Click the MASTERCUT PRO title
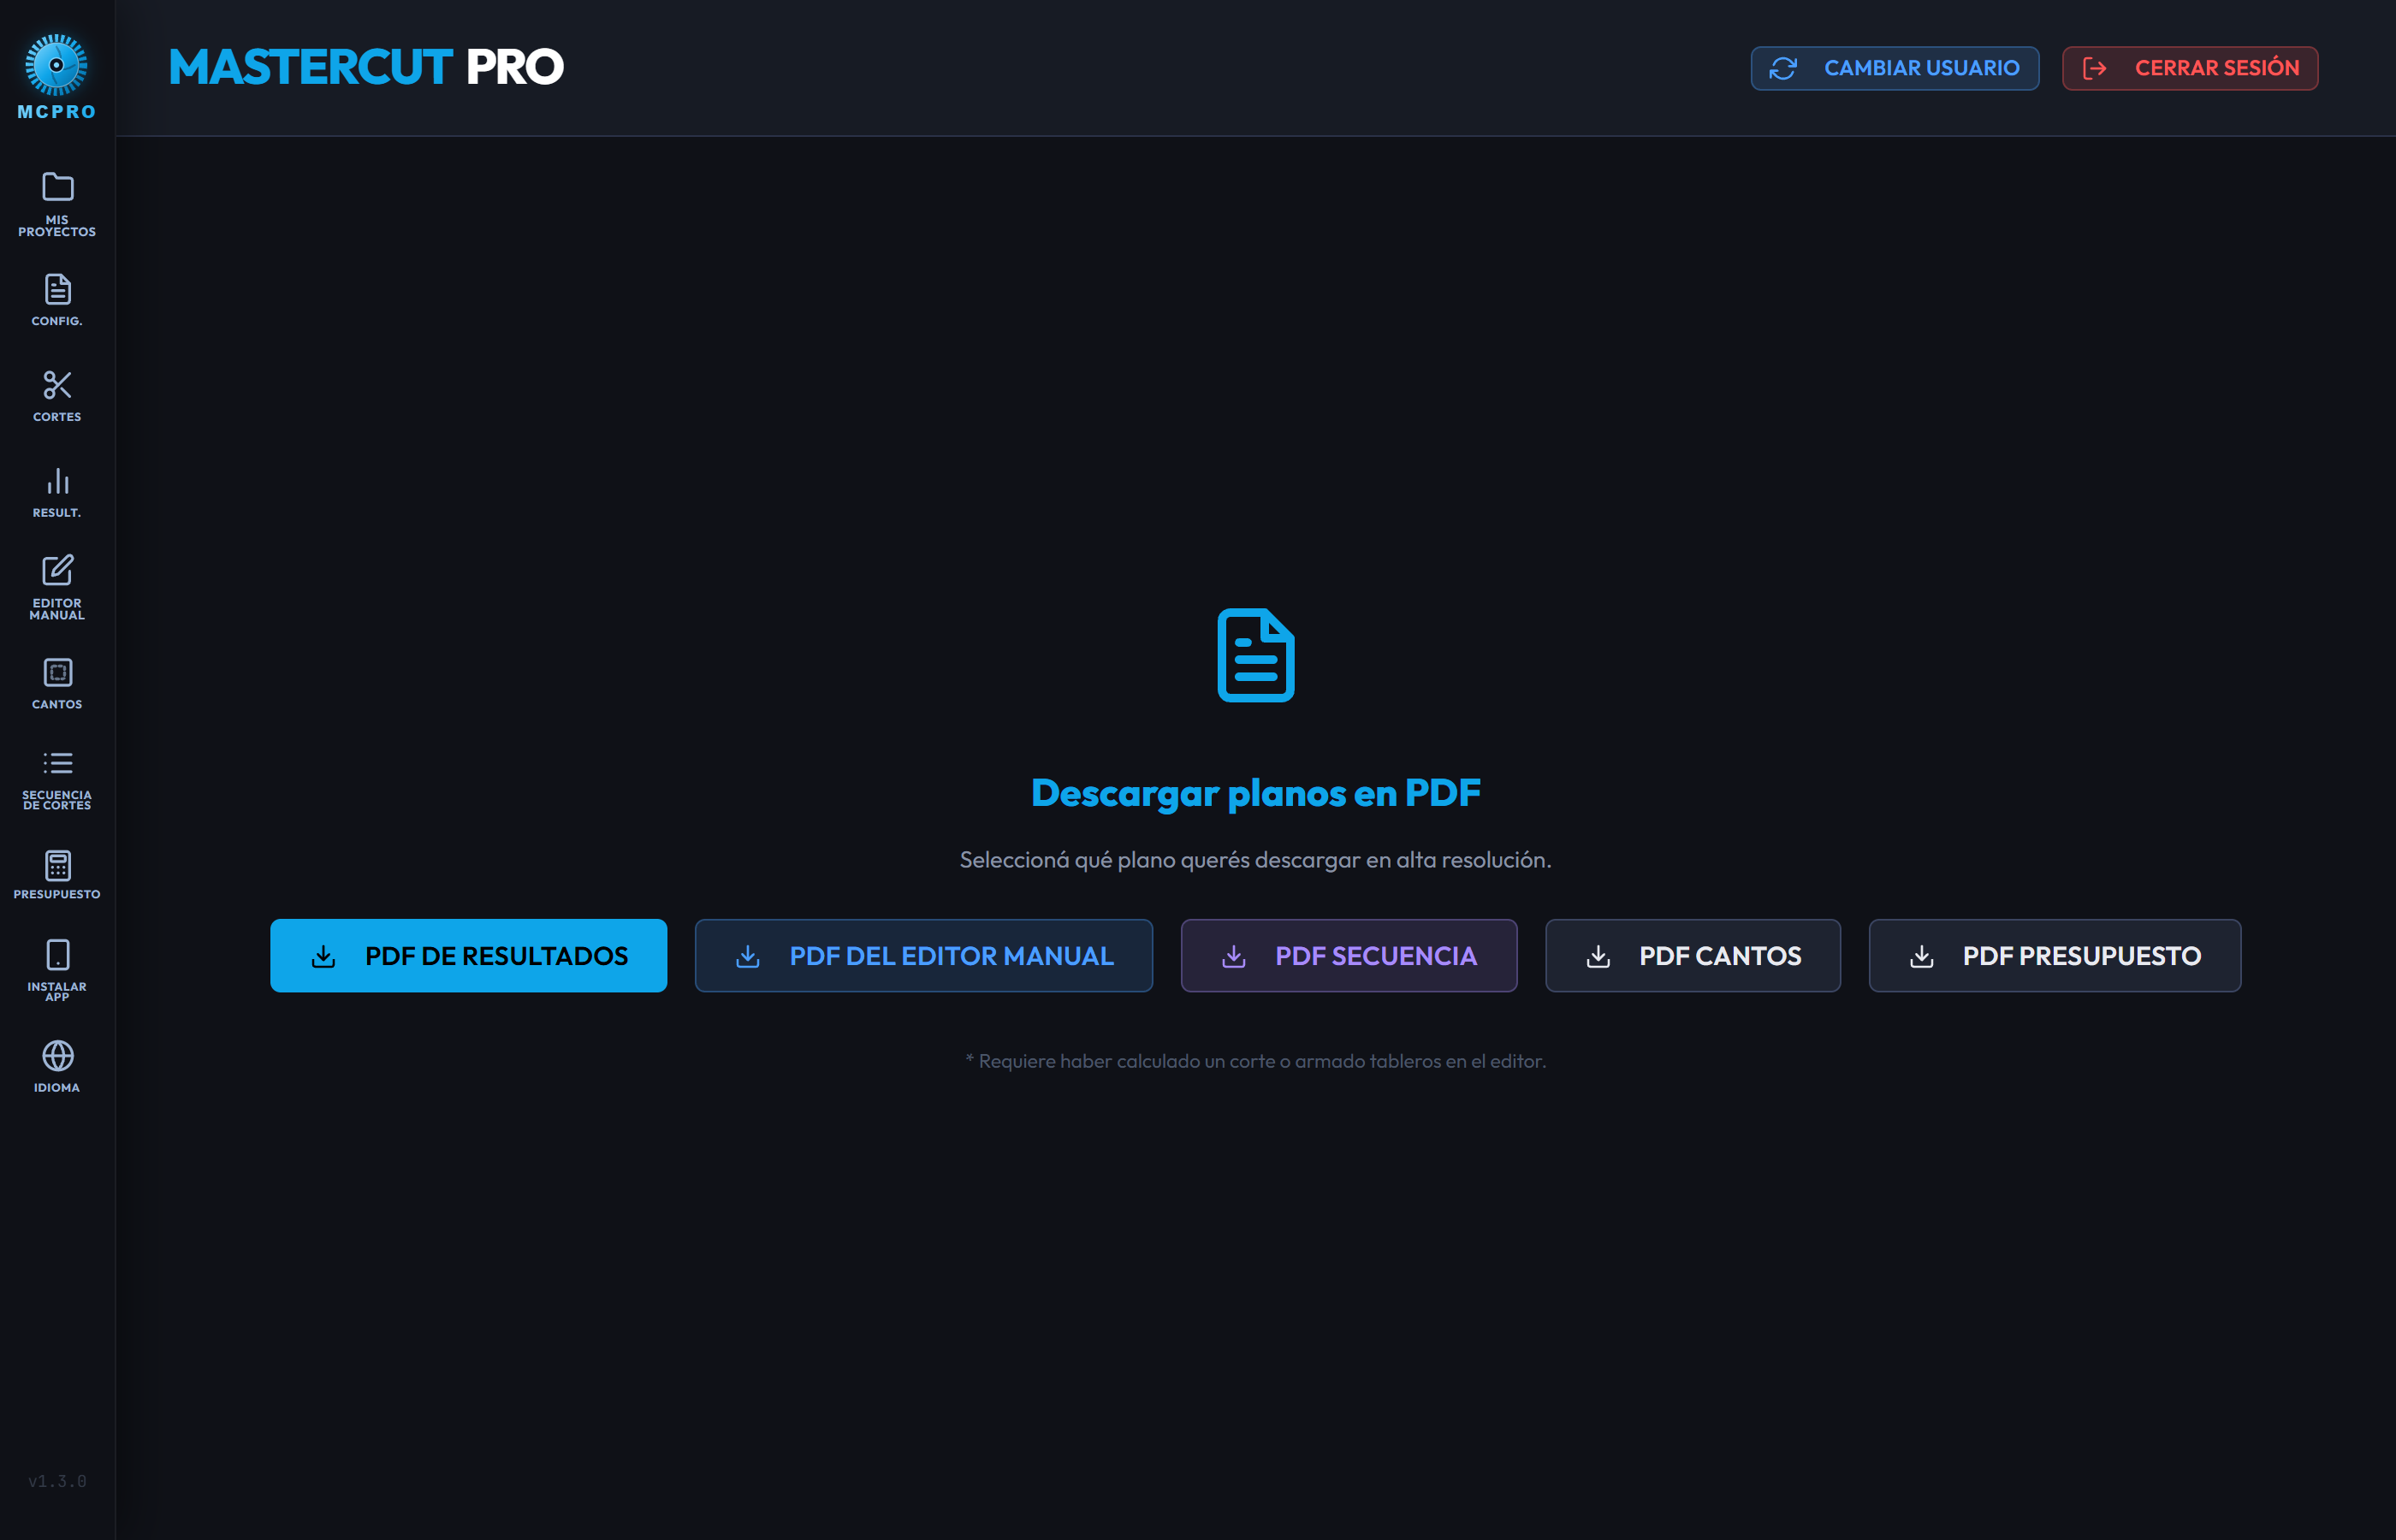The height and width of the screenshot is (1540, 2396). tap(367, 67)
